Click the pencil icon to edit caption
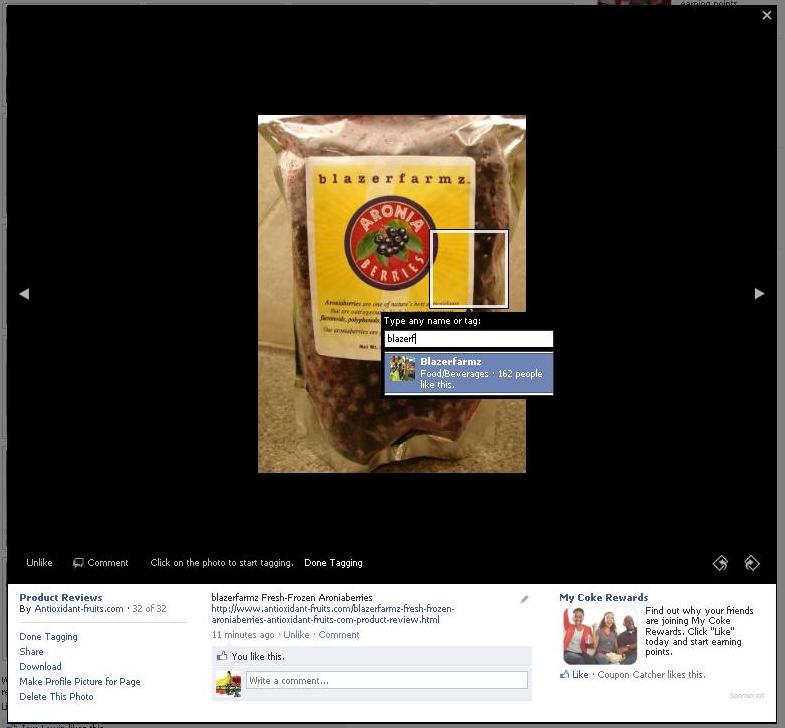Screen dimensions: 785x728 (x=524, y=599)
